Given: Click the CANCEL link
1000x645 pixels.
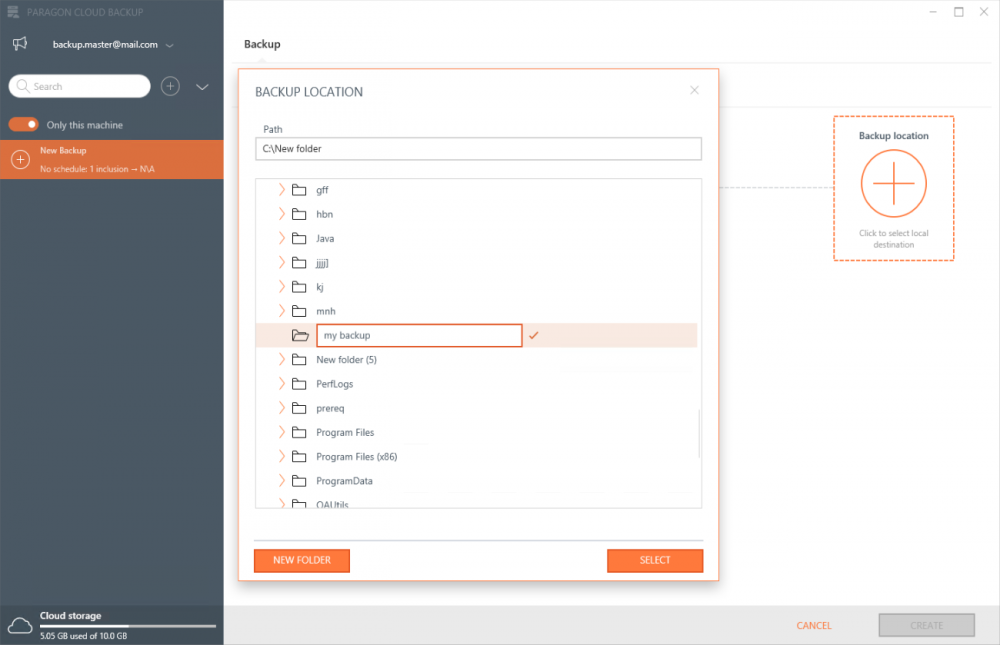Looking at the screenshot, I should click(813, 624).
